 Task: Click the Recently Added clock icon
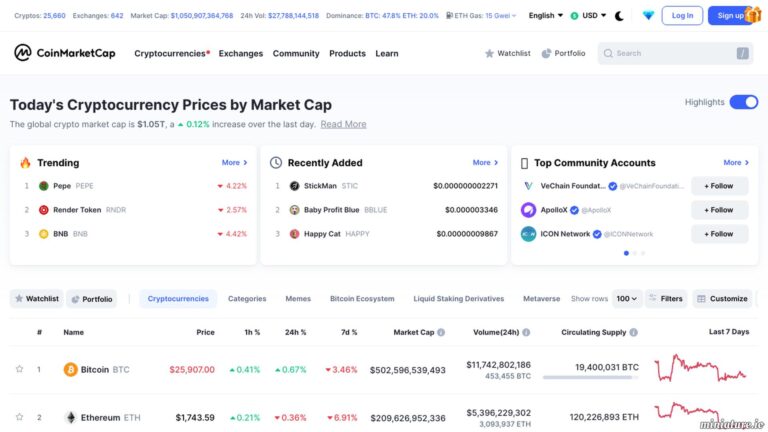tap(276, 163)
